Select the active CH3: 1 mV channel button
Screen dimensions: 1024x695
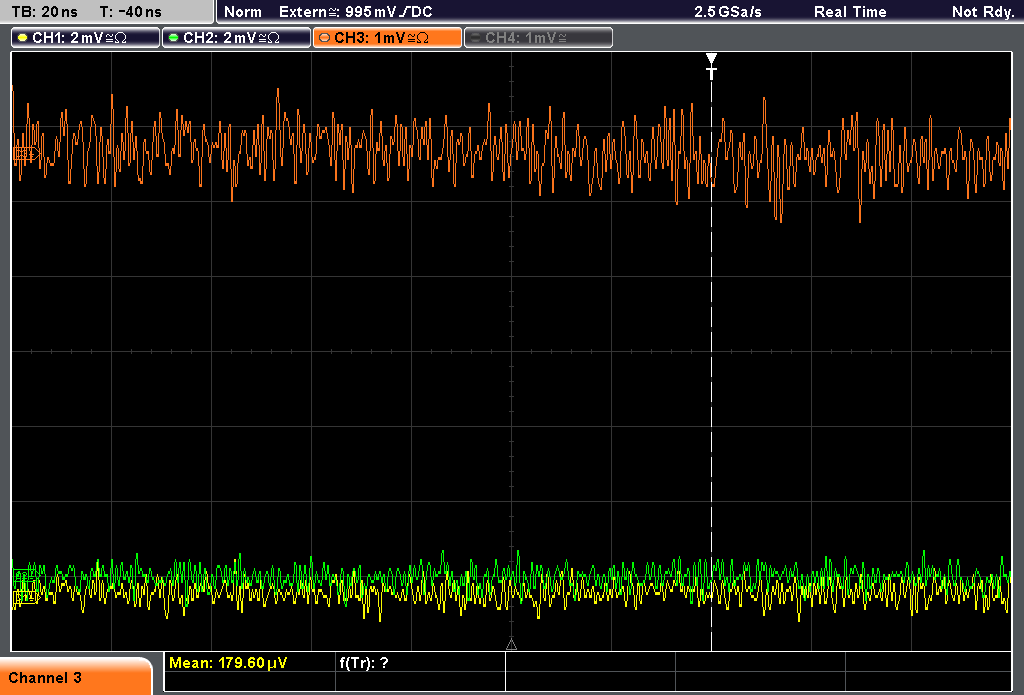click(387, 38)
